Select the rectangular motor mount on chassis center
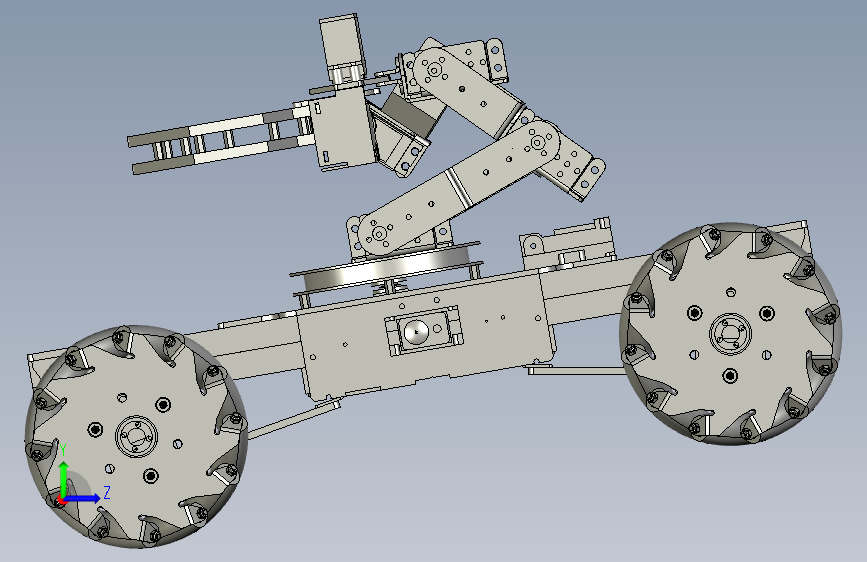 click(x=424, y=331)
